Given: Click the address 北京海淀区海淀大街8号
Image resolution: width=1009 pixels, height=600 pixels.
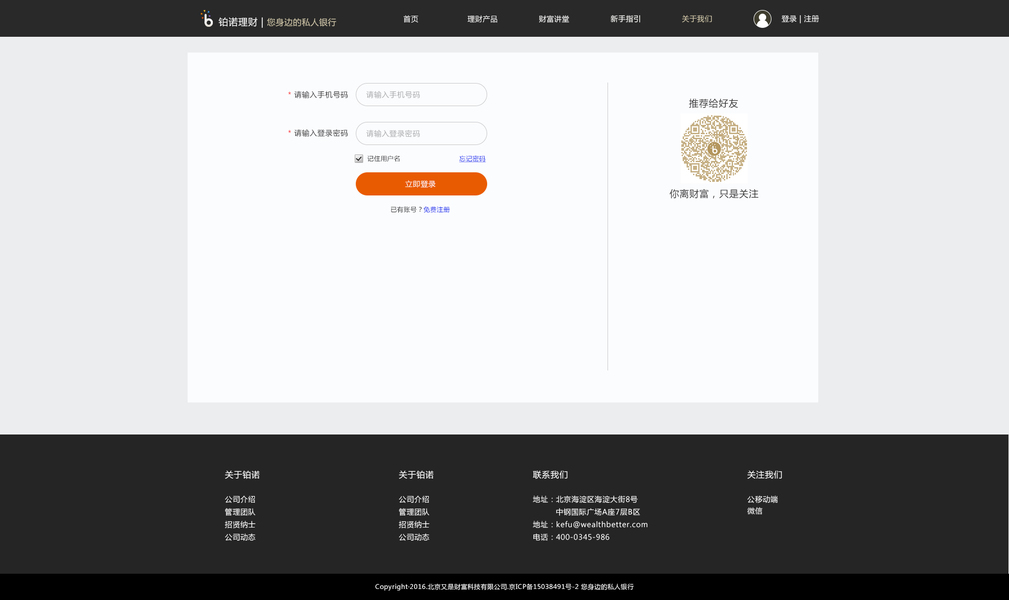Looking at the screenshot, I should tap(597, 500).
